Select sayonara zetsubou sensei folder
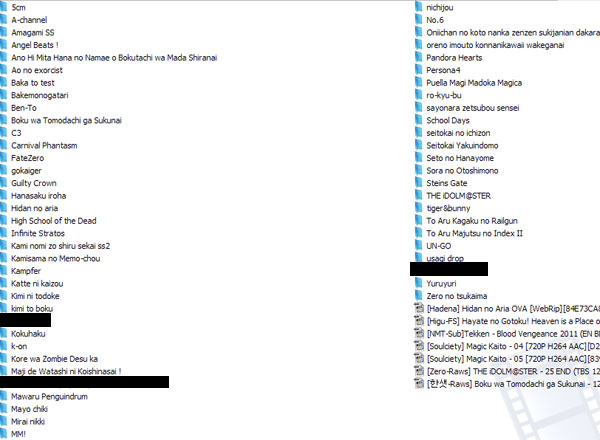 click(x=473, y=108)
